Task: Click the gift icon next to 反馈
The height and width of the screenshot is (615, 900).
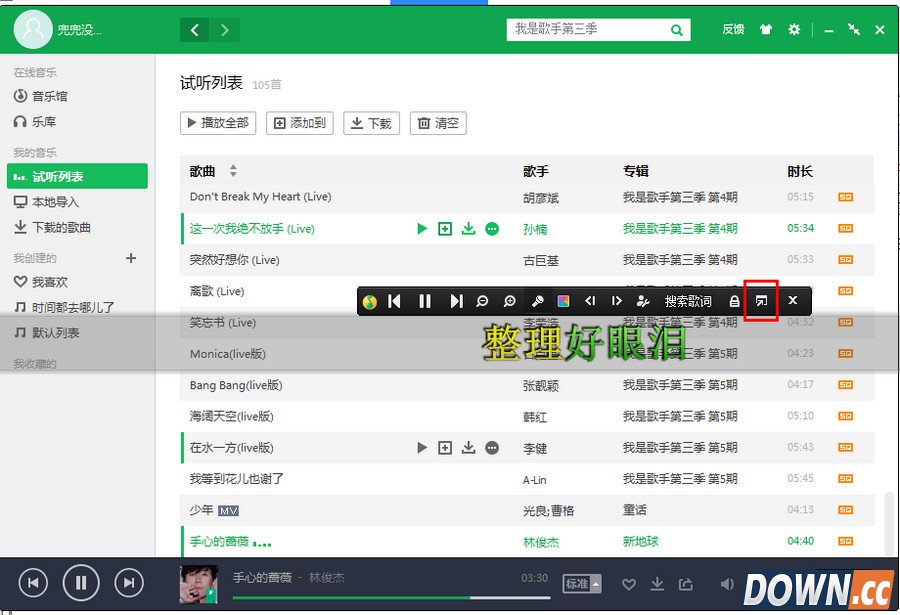Action: [x=765, y=29]
